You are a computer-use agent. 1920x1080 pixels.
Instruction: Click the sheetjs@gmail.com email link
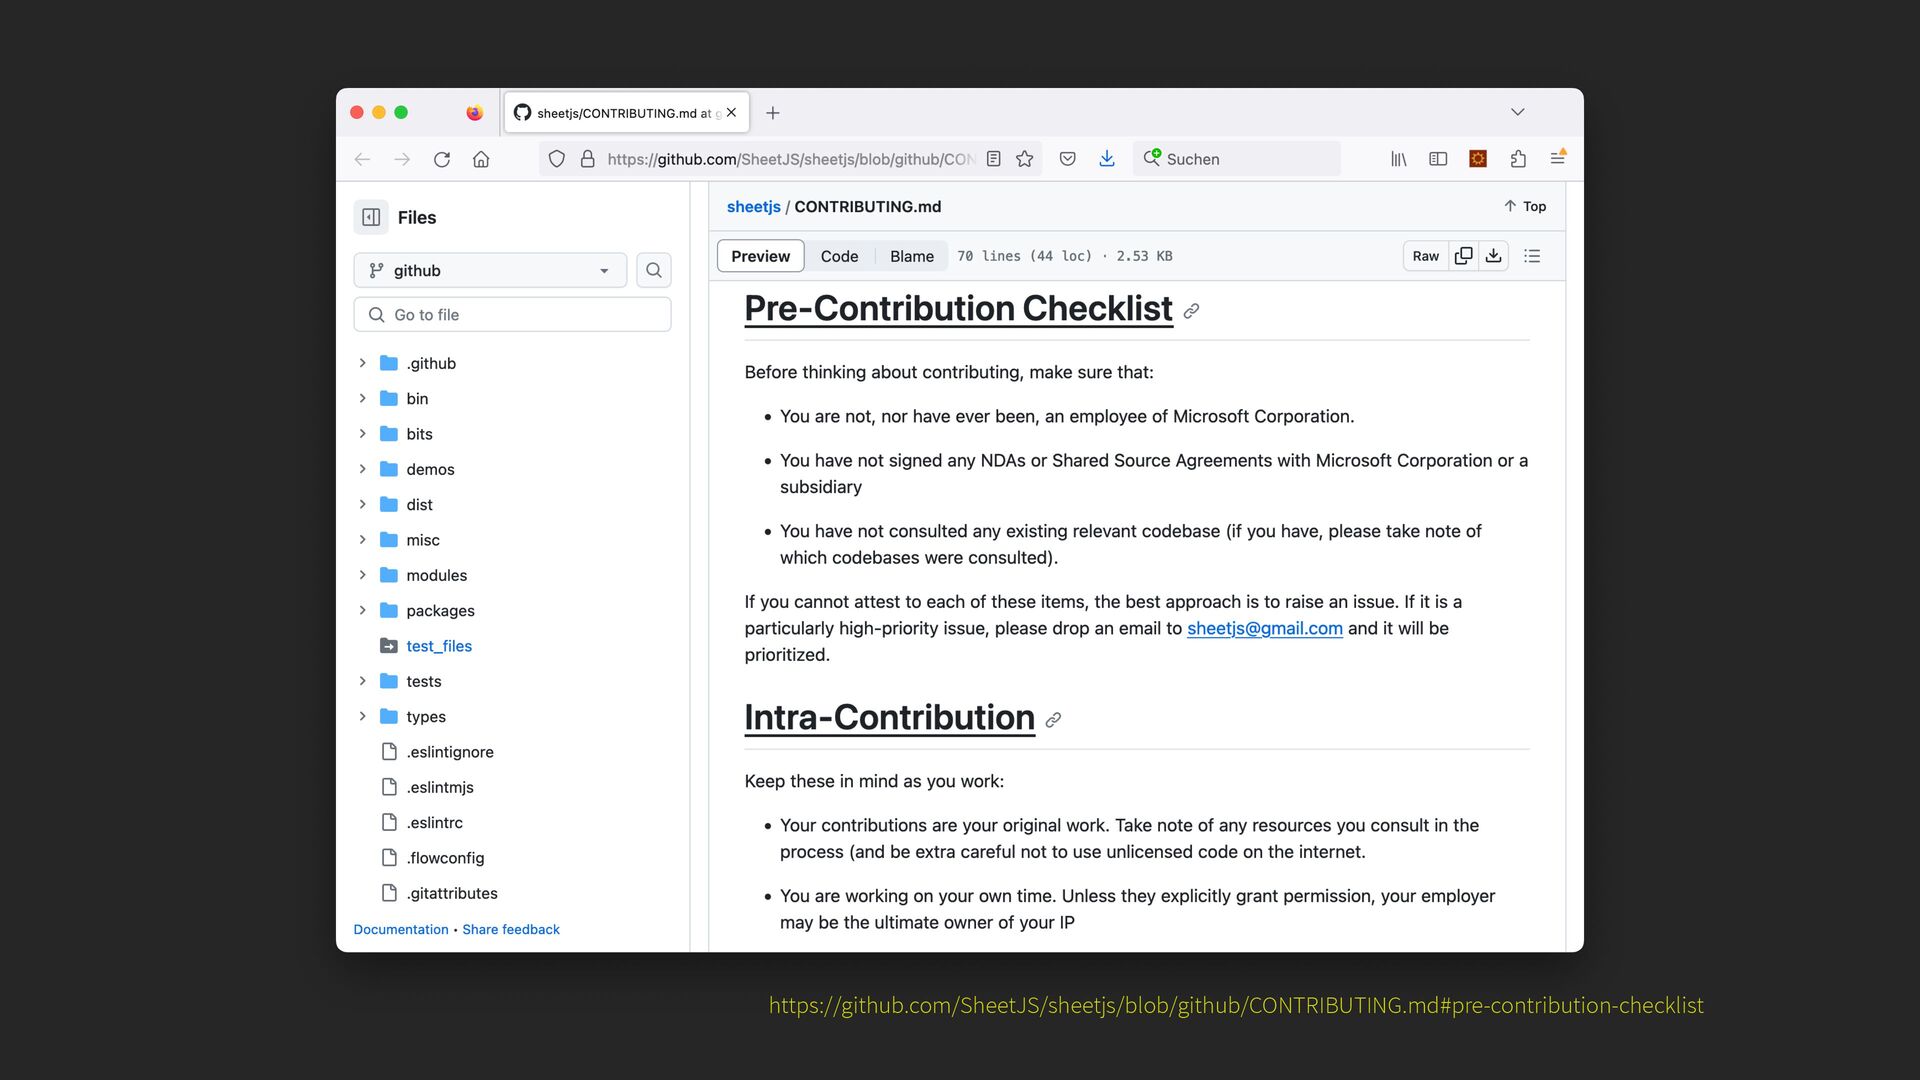(1264, 628)
